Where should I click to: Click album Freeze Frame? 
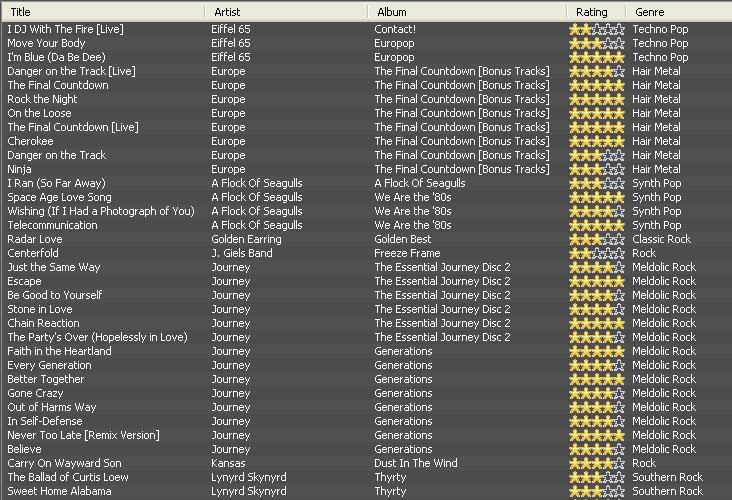(x=407, y=254)
